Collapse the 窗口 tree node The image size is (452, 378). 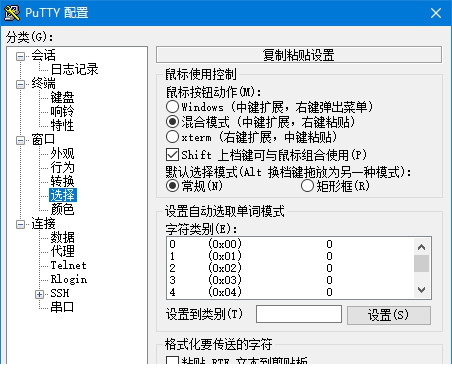[x=20, y=140]
